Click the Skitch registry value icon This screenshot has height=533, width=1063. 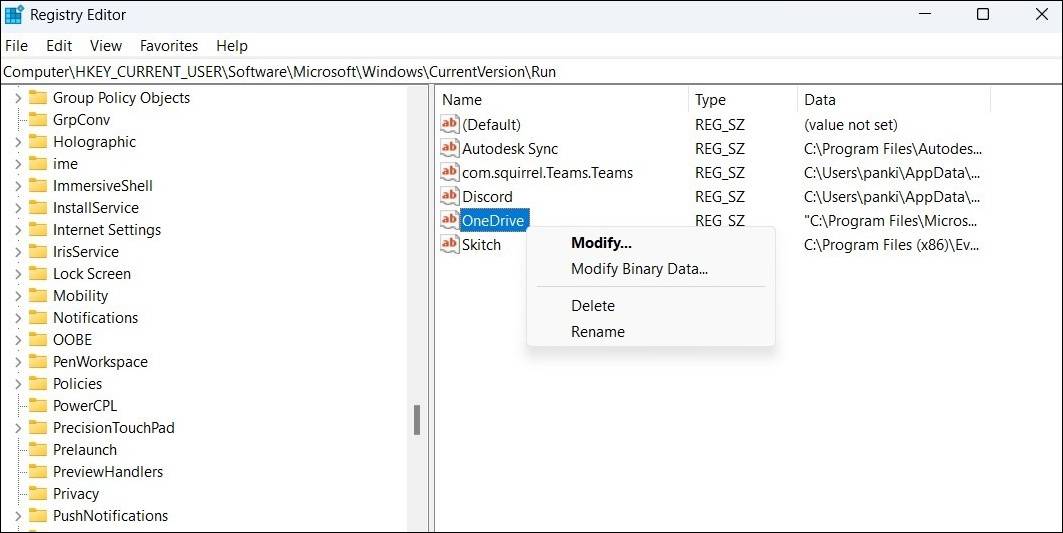coord(450,245)
